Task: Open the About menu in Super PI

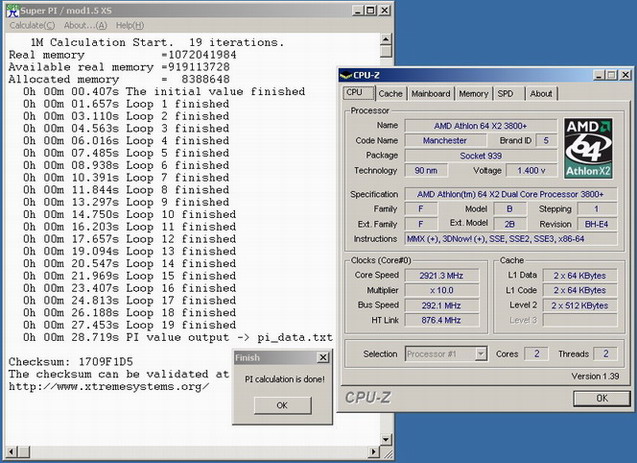Action: (85, 25)
